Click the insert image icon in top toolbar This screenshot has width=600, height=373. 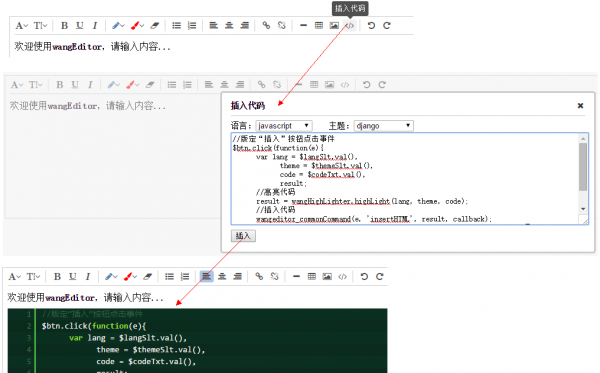tap(334, 26)
